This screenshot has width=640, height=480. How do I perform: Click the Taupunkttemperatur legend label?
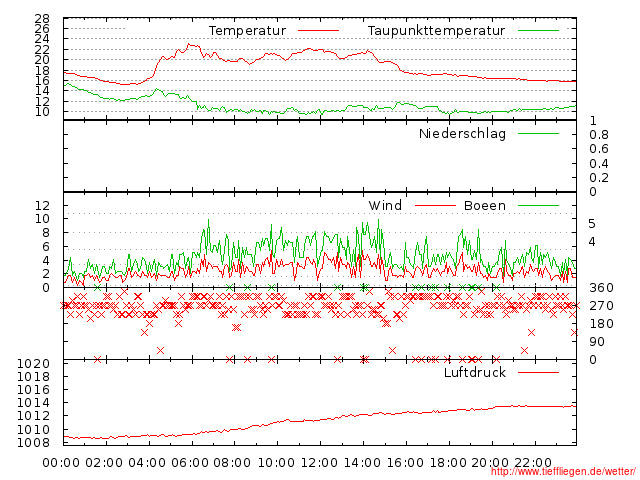[x=436, y=31]
